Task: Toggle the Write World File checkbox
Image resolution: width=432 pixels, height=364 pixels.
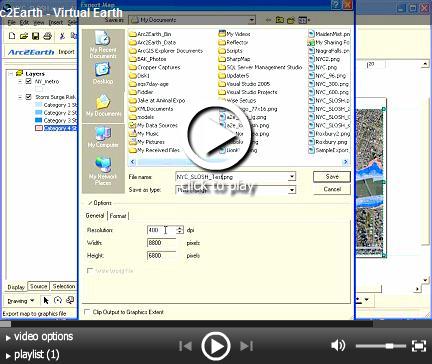Action: point(89,270)
